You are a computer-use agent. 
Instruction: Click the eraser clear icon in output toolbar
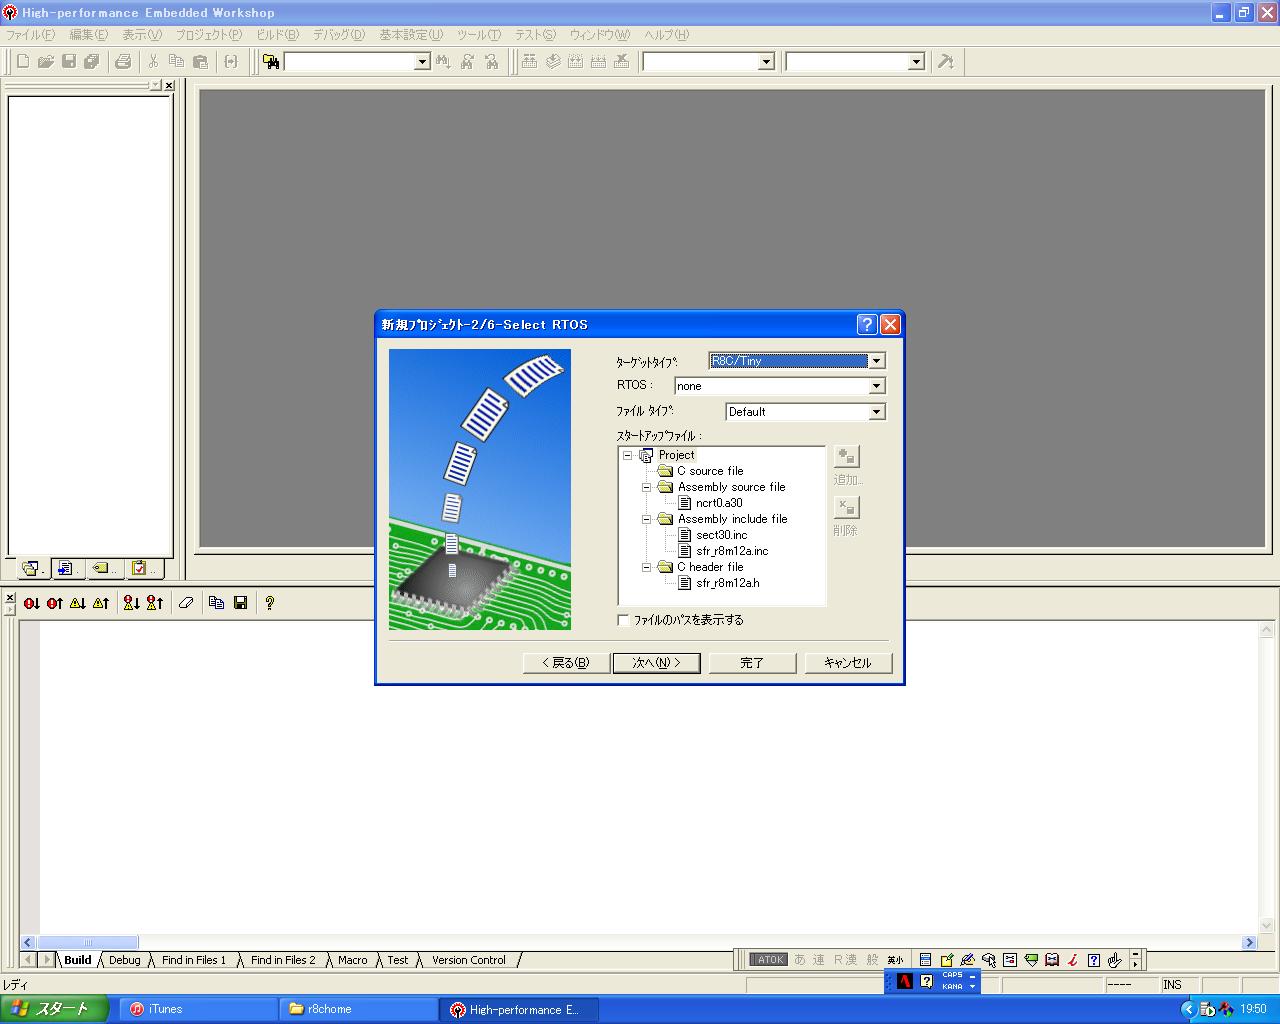point(186,603)
